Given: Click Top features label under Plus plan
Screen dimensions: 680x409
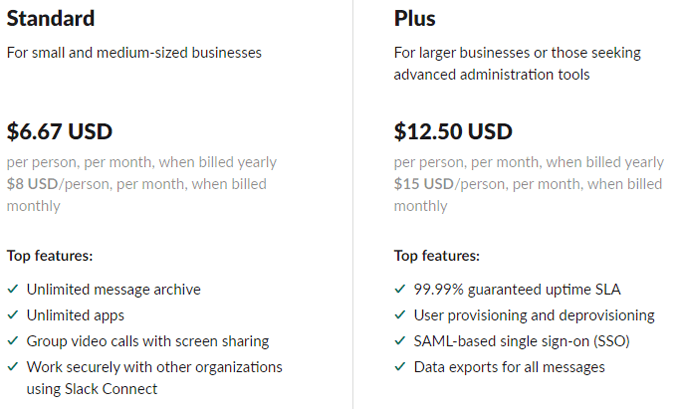Looking at the screenshot, I should (437, 256).
